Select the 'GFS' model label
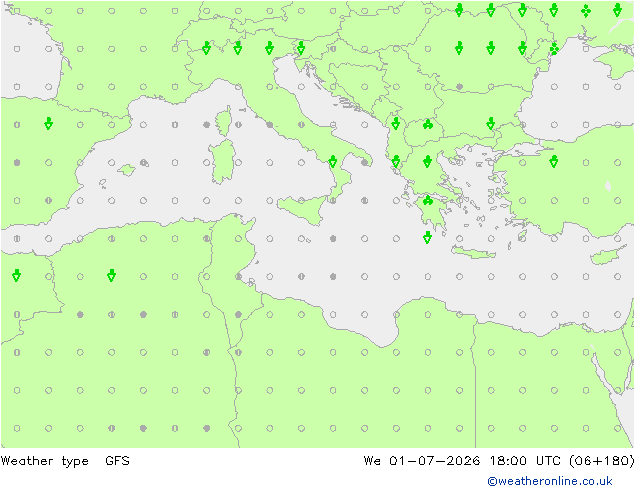Screen dimensions: 634x490 click(x=117, y=461)
